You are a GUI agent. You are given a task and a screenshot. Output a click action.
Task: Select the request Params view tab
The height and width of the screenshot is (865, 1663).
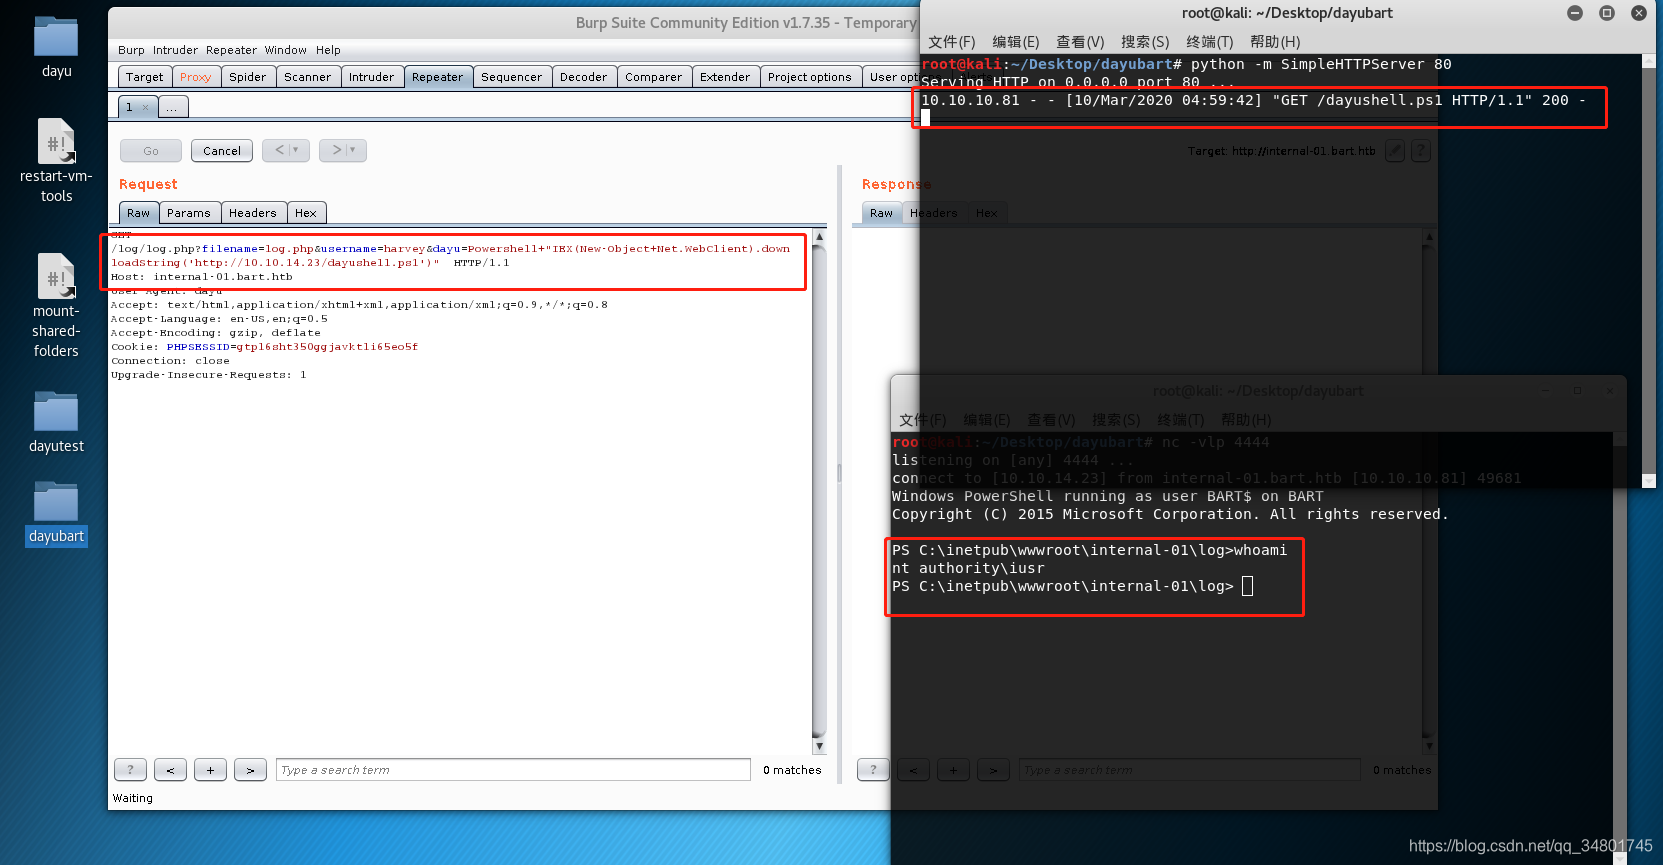(189, 213)
